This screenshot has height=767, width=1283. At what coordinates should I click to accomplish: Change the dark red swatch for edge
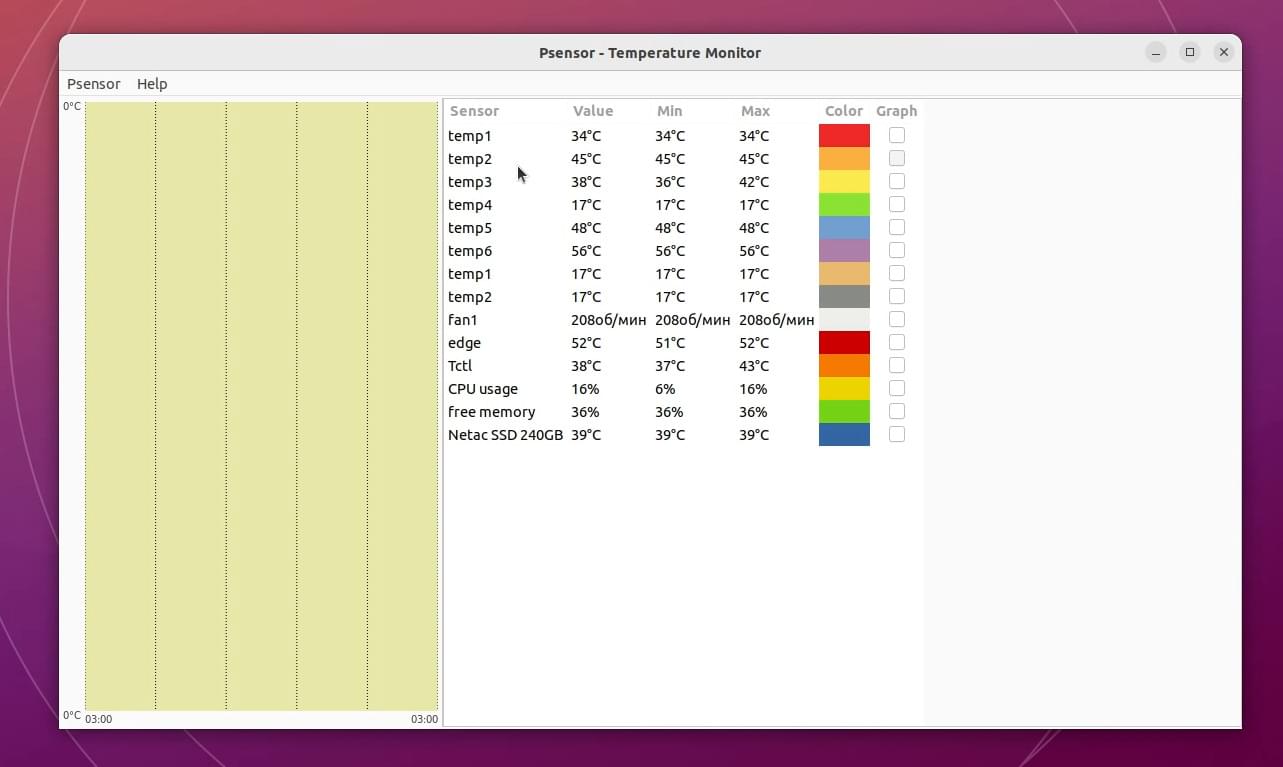(x=844, y=342)
